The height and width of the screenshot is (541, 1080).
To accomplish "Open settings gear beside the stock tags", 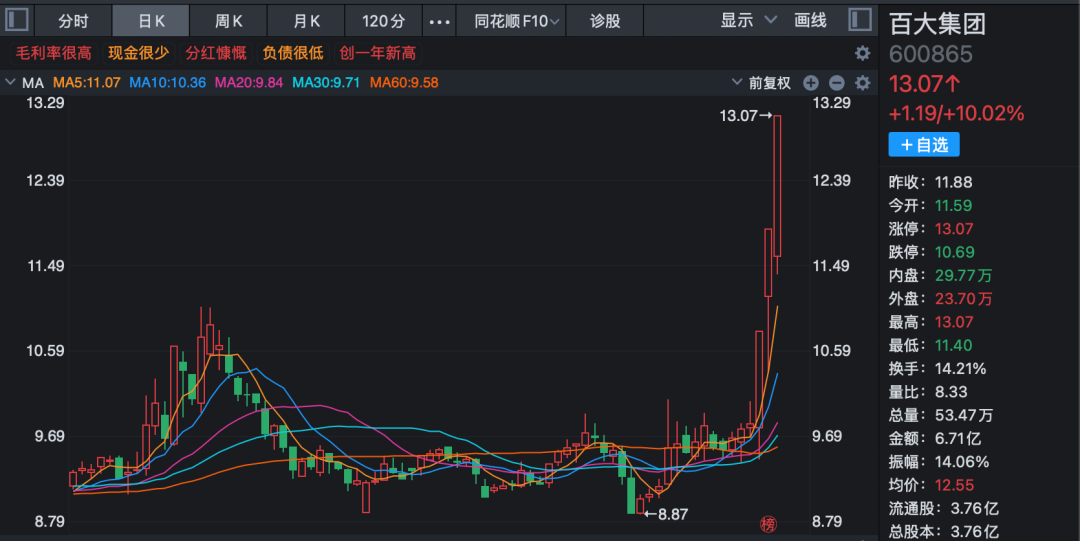I will 862,53.
